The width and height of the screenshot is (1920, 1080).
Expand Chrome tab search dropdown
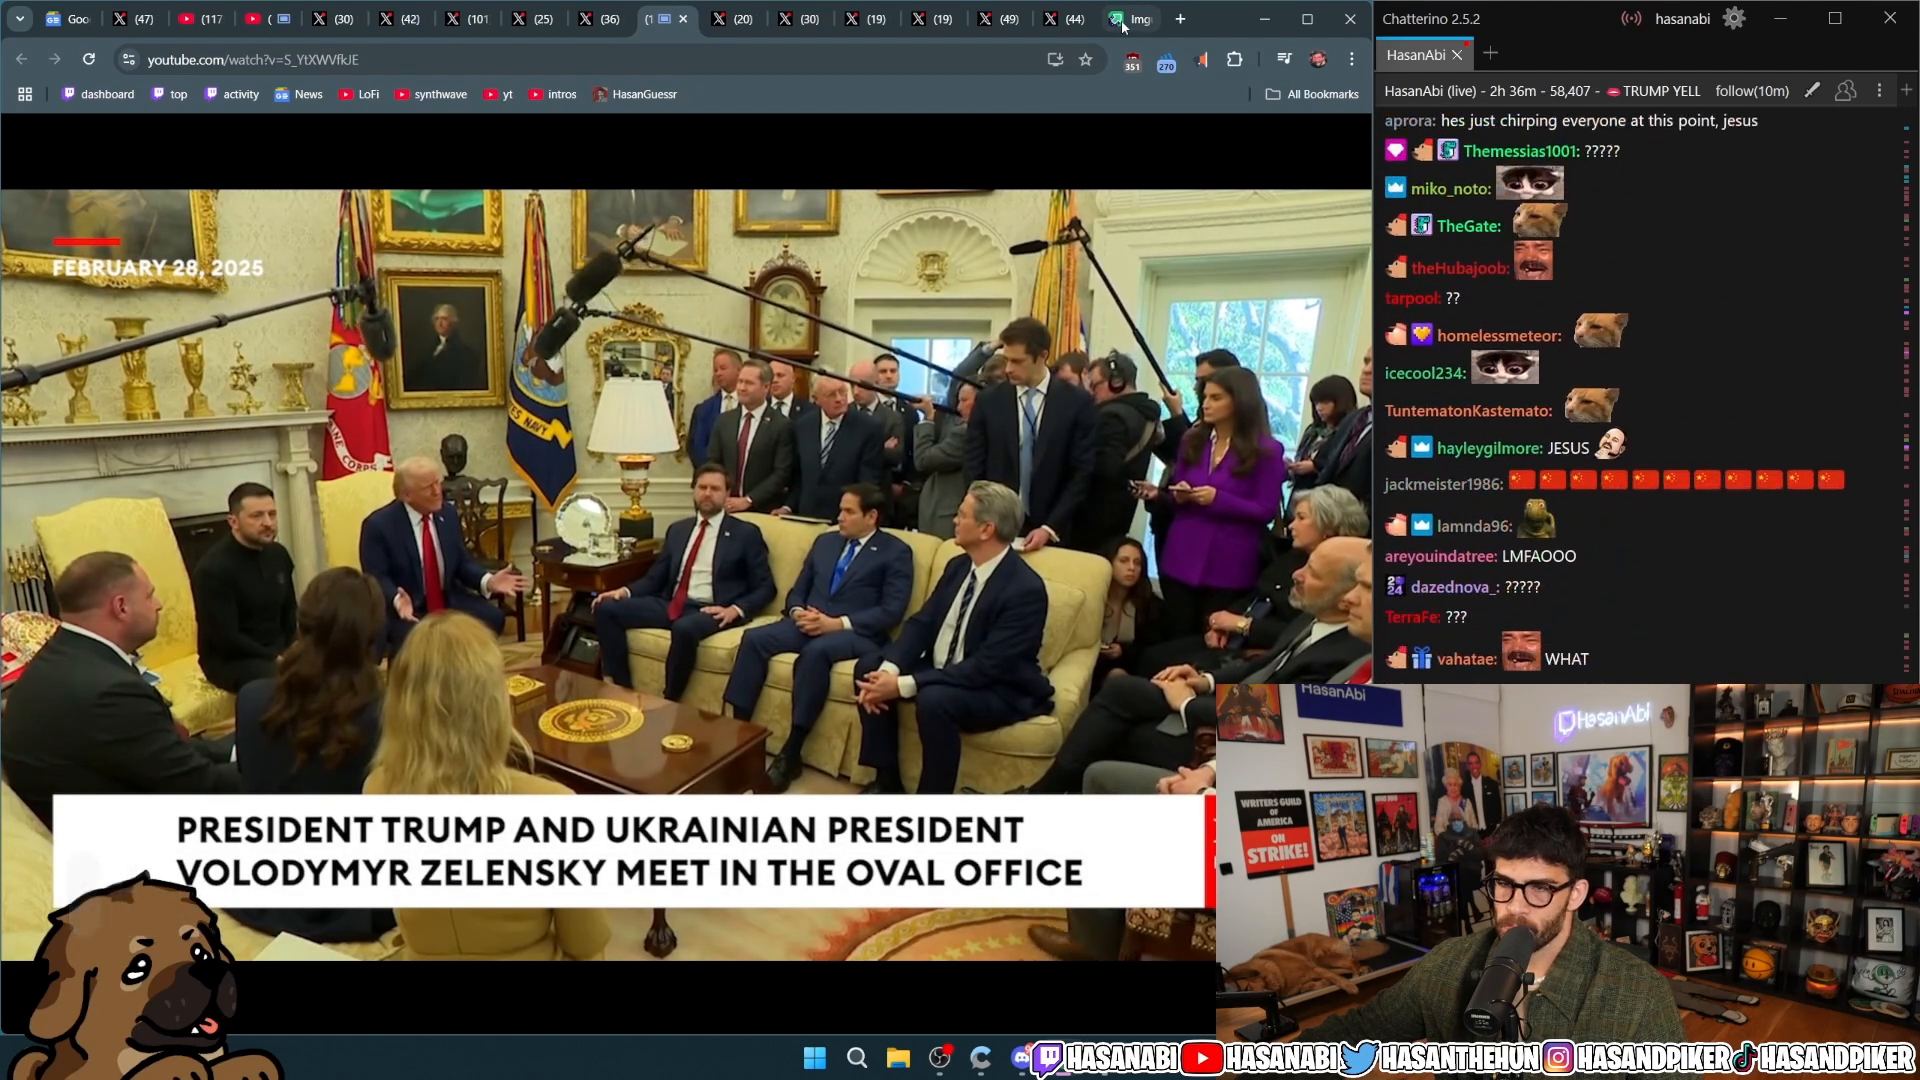click(x=20, y=19)
